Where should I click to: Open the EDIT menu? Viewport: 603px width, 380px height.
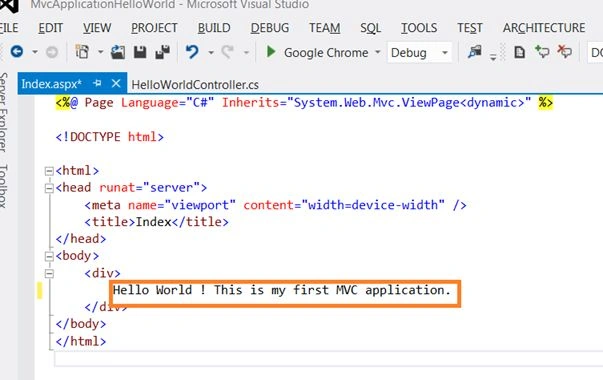click(50, 28)
